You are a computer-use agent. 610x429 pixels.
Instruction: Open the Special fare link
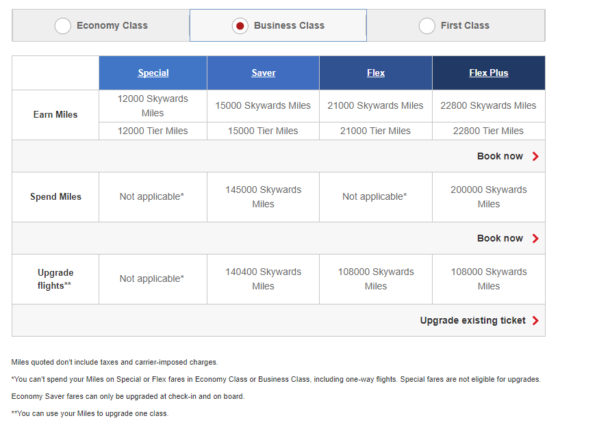pyautogui.click(x=153, y=73)
